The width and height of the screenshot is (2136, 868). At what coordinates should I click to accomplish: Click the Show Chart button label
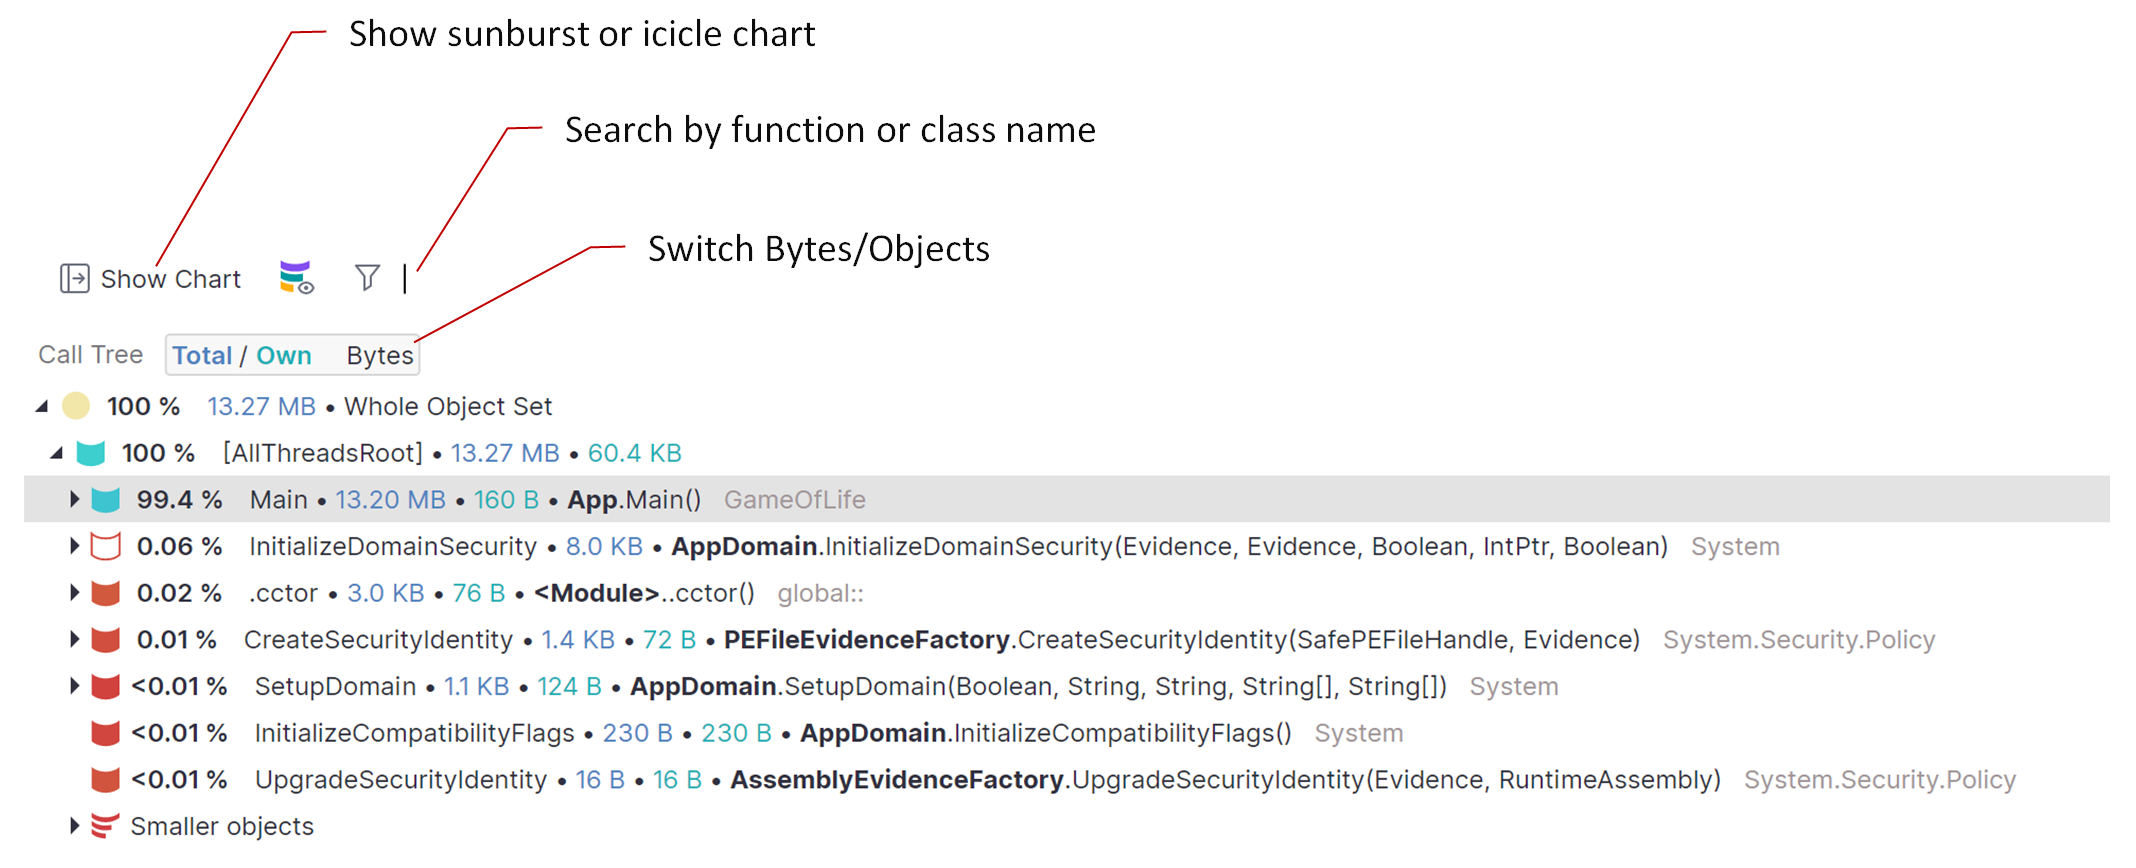coord(171,279)
